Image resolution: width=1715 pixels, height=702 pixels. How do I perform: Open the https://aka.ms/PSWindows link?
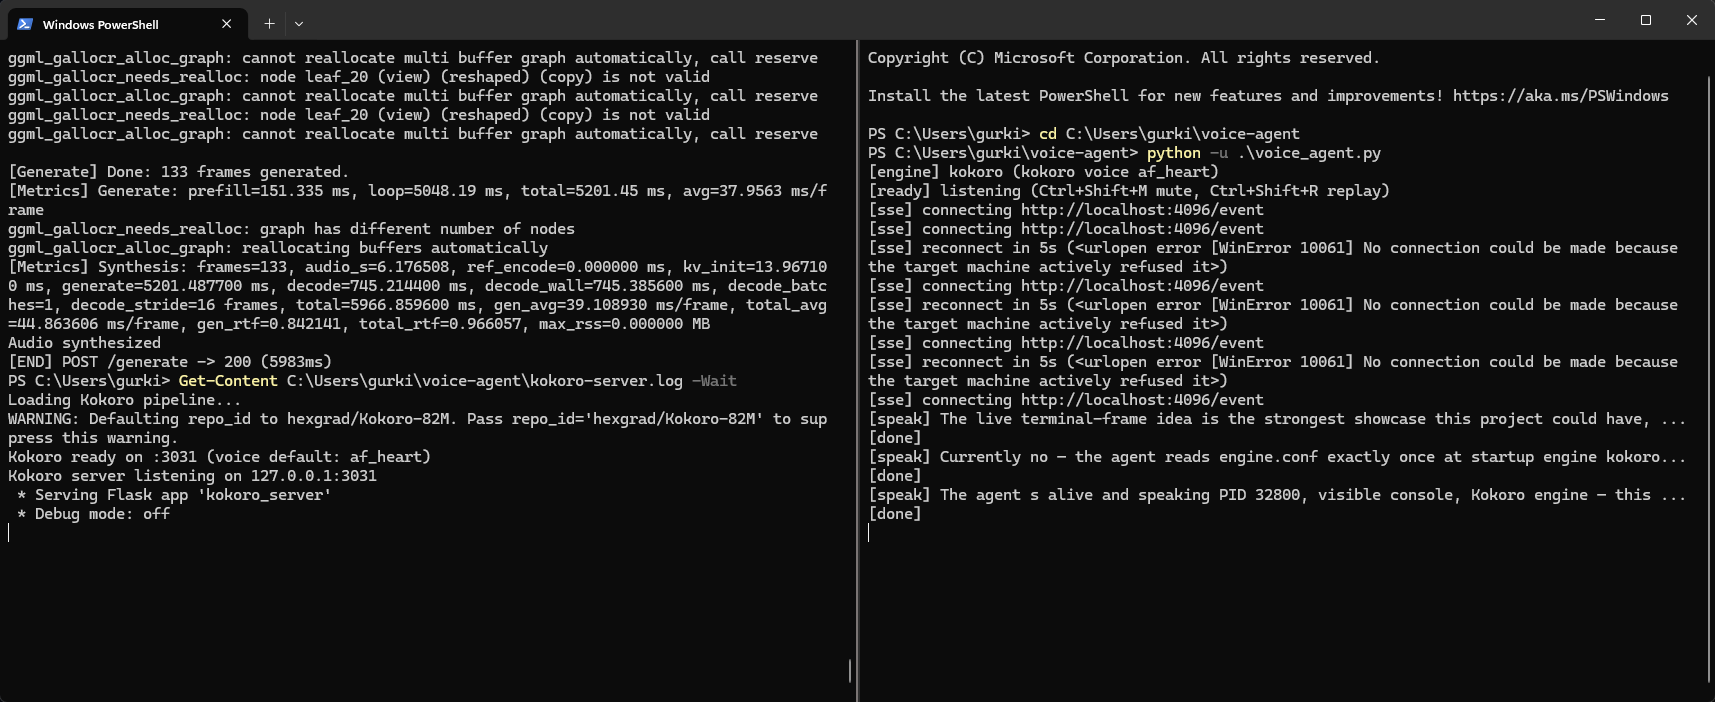[x=1560, y=96]
